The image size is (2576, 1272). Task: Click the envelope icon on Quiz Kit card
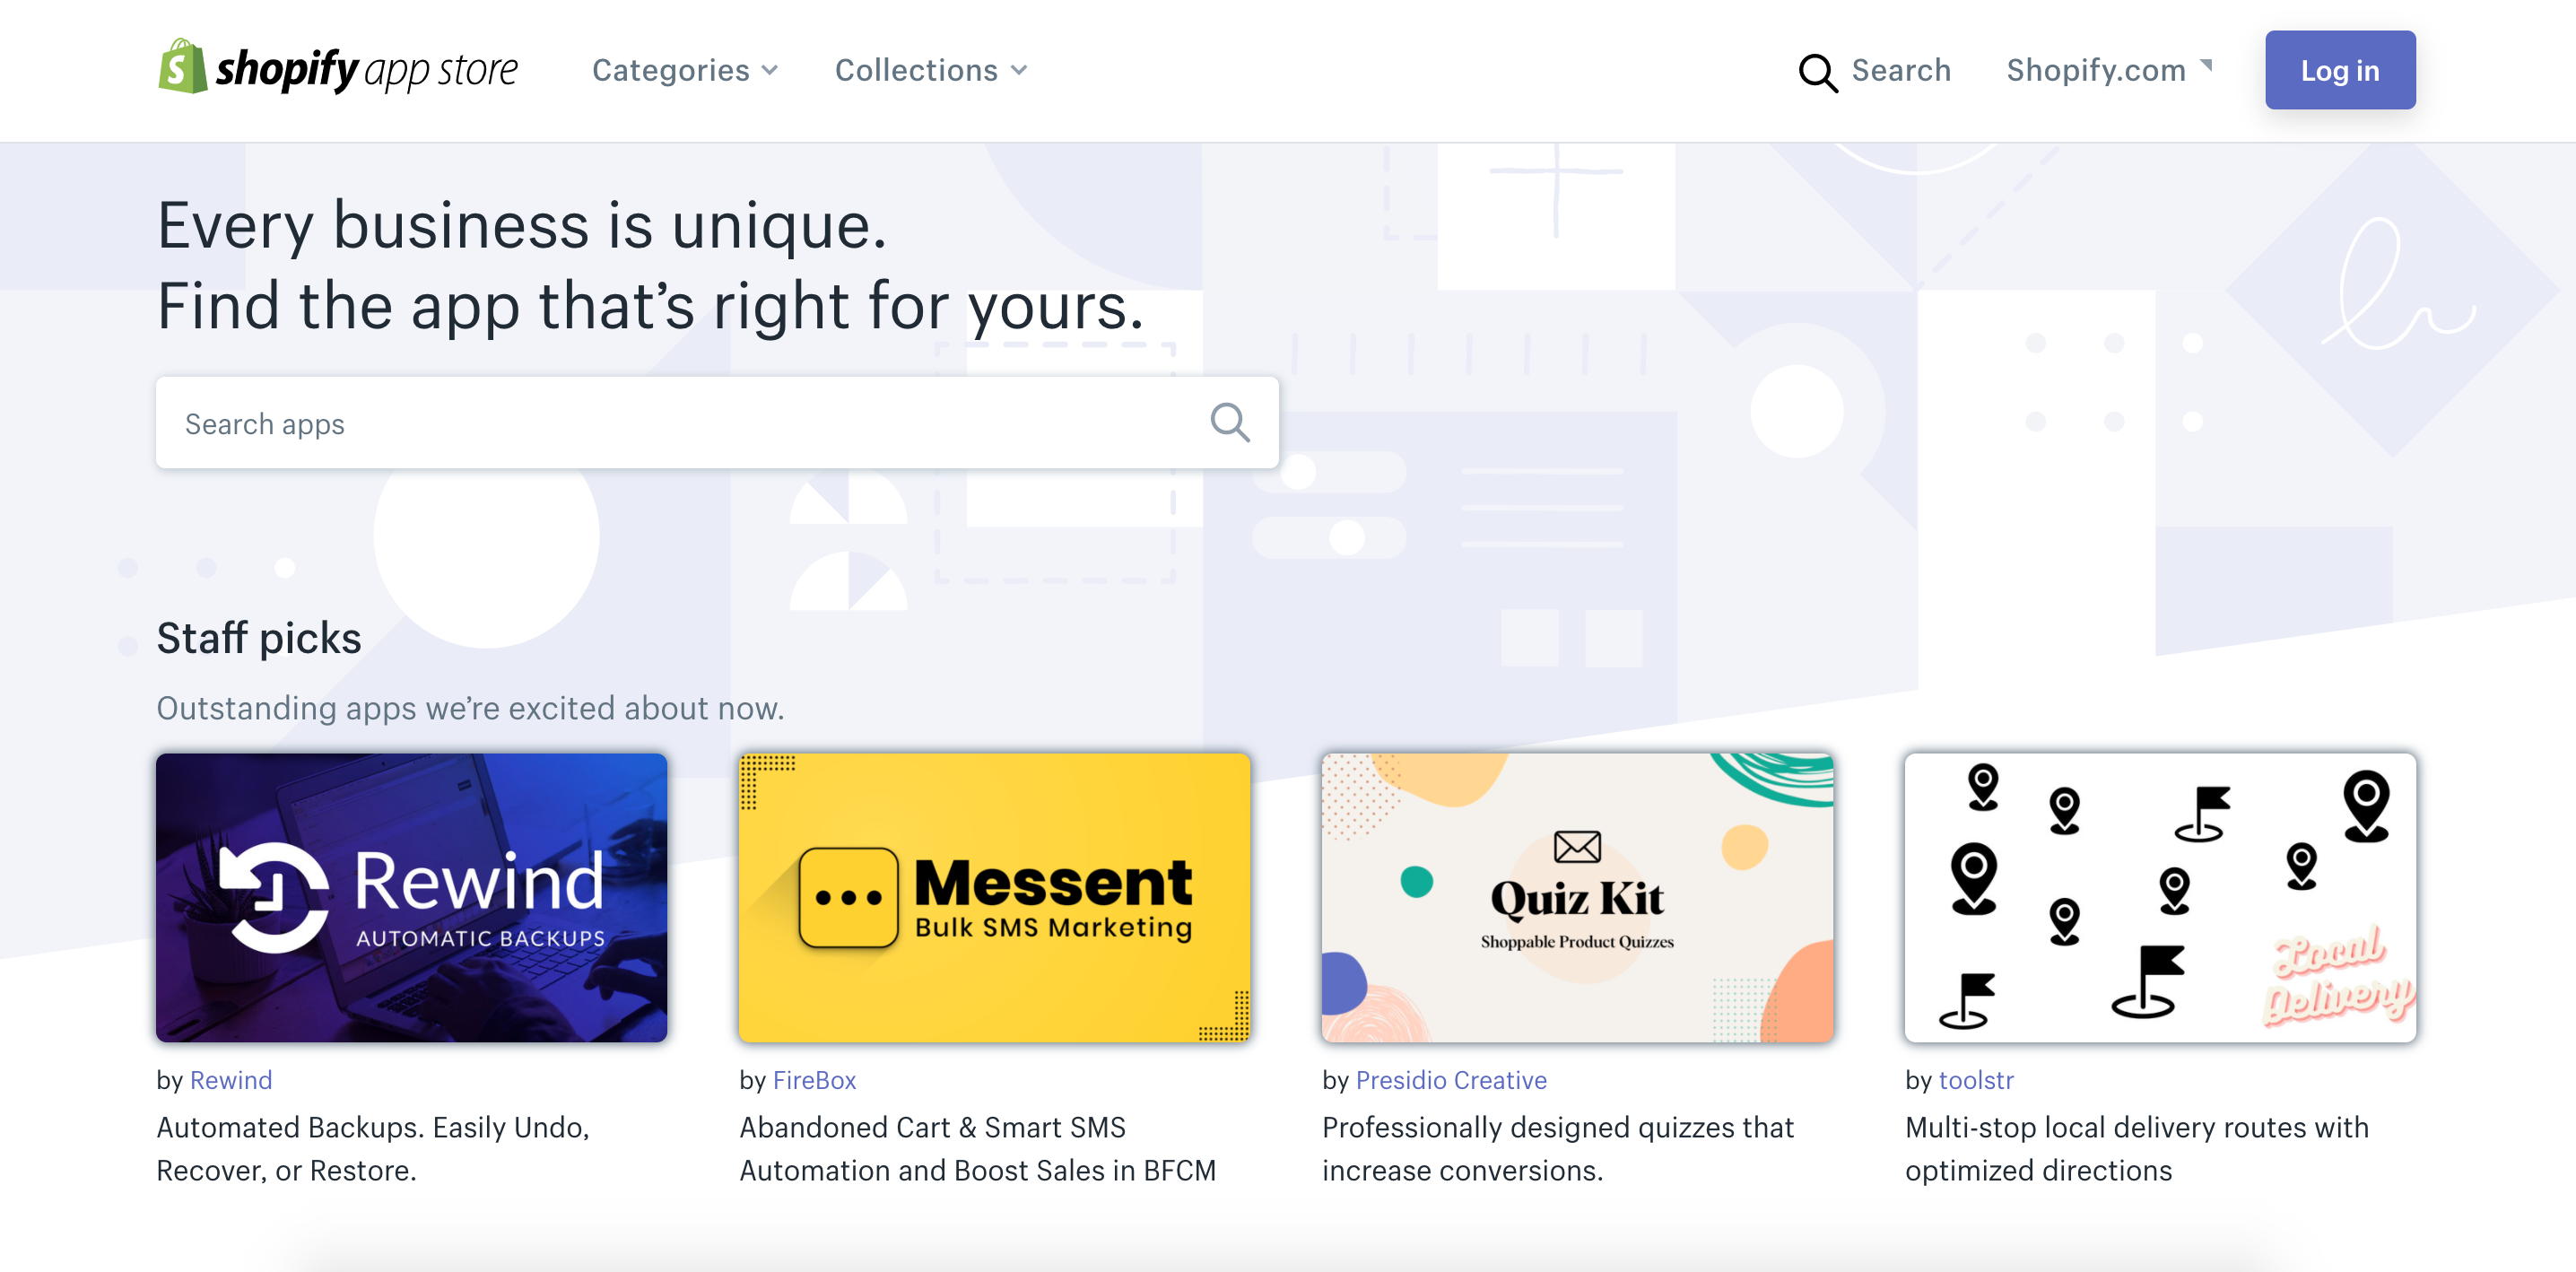pos(1577,846)
